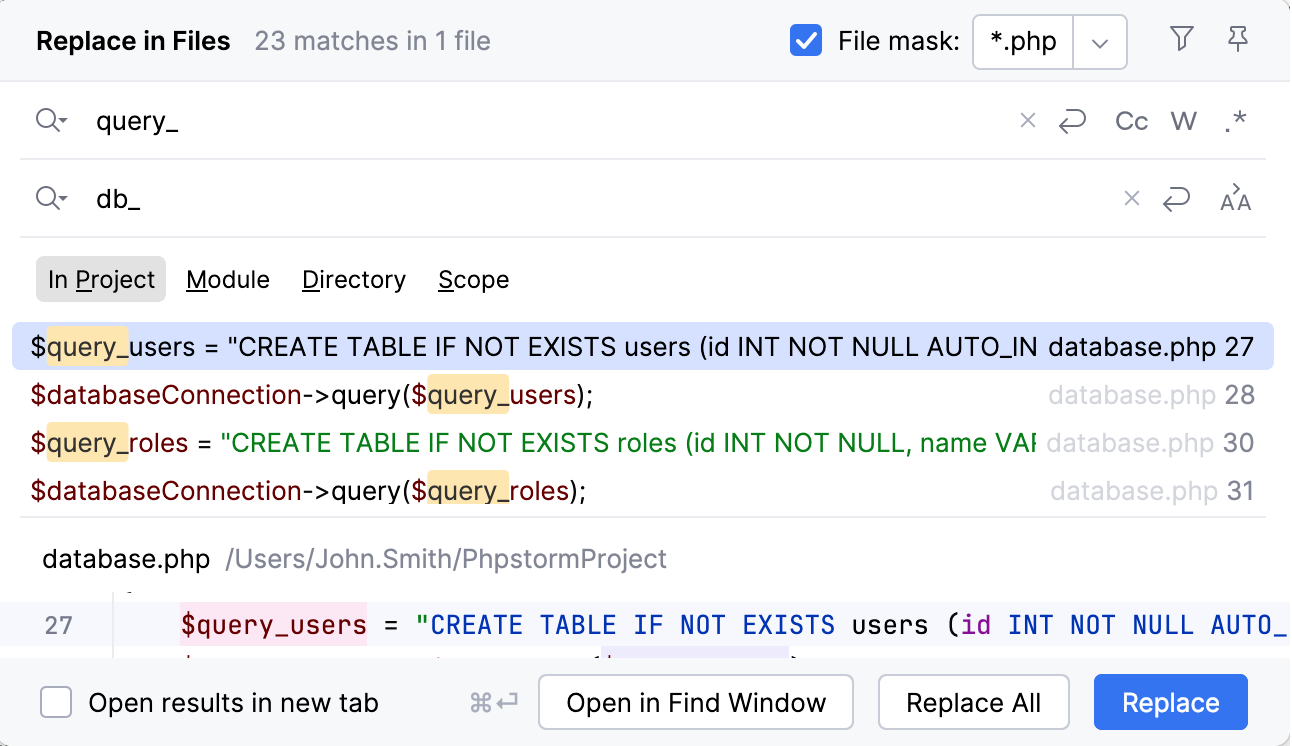Open the file mask dropdown
This screenshot has height=746, width=1292.
coord(1099,42)
